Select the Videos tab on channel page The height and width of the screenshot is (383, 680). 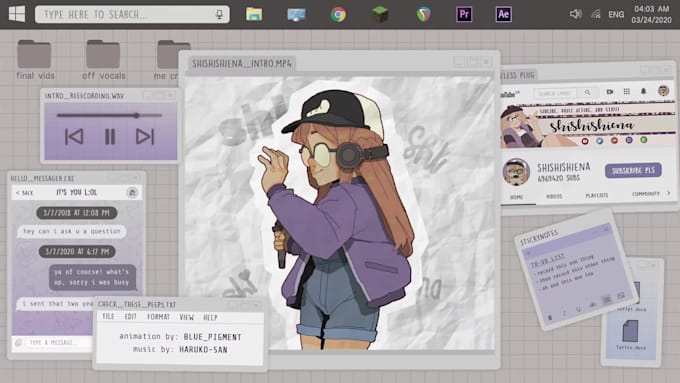coord(554,196)
